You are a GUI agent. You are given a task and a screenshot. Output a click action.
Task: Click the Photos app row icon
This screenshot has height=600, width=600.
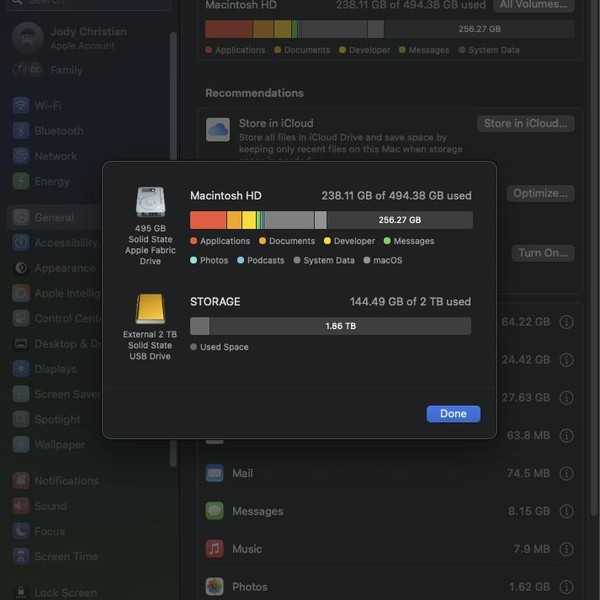(x=214, y=587)
